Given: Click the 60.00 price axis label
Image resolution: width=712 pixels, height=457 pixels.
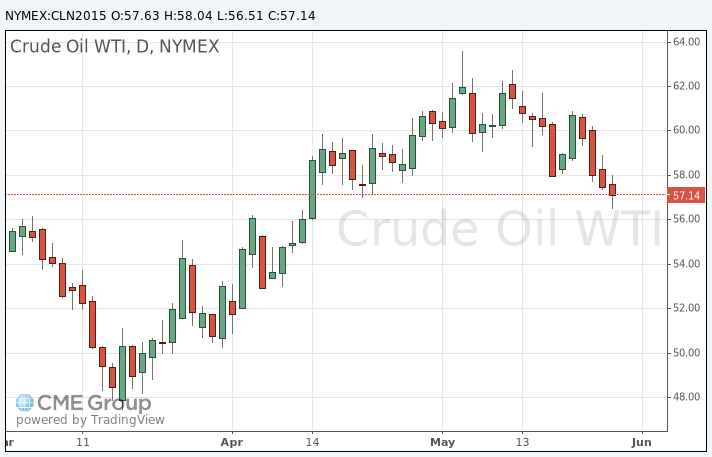Looking at the screenshot, I should point(686,130).
